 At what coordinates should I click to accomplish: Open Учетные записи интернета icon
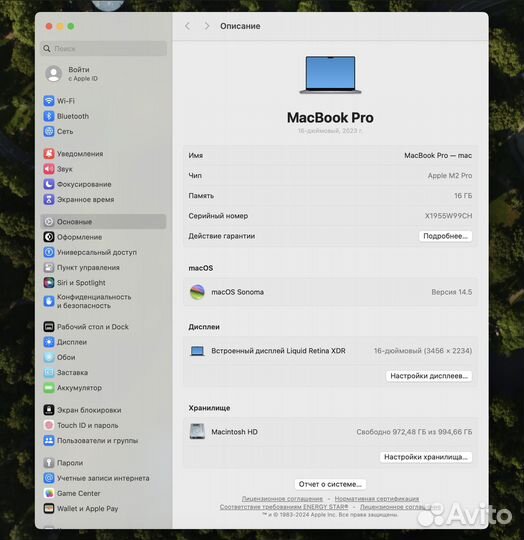pos(49,478)
